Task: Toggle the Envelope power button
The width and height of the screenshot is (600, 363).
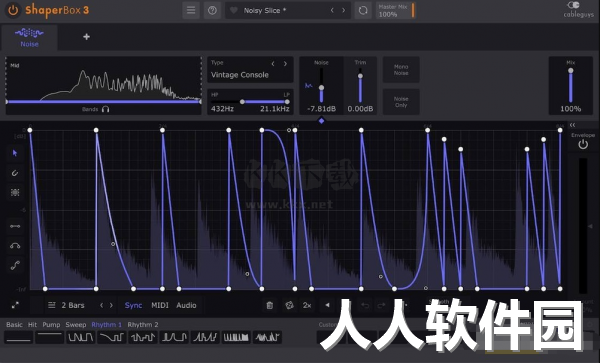Action: (583, 144)
